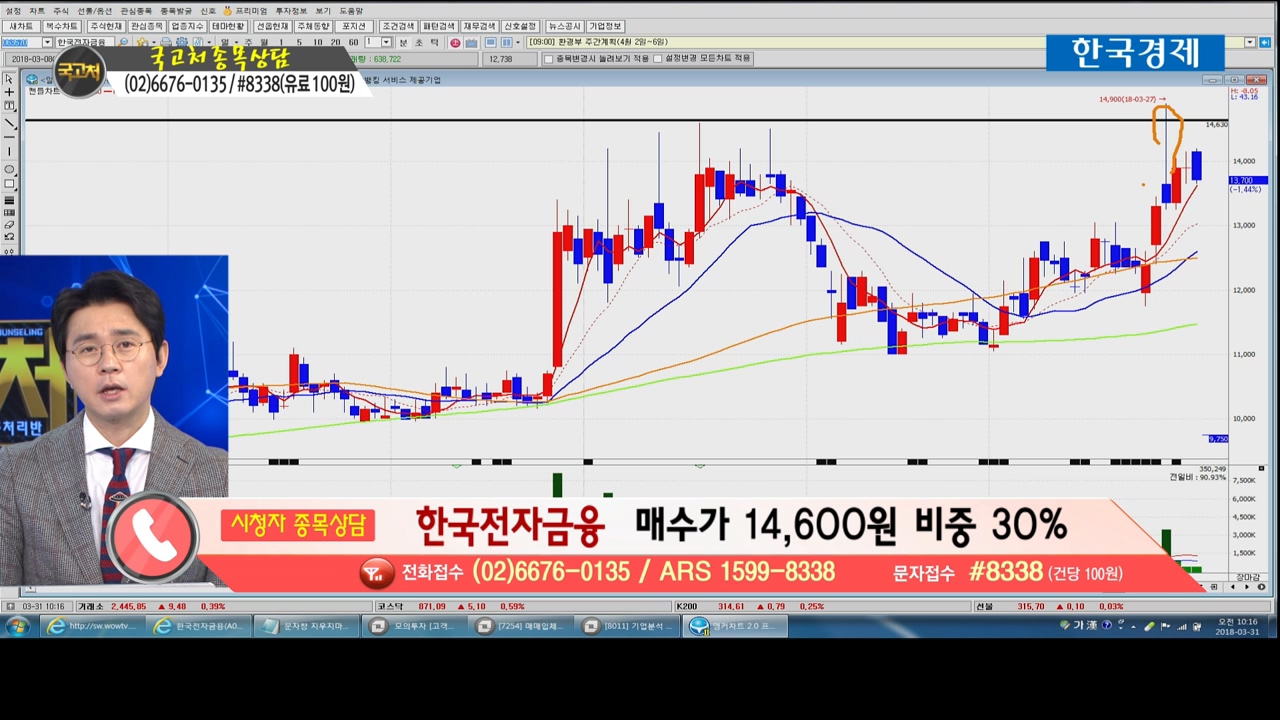Select the crosshair cursor tool

coord(9,93)
